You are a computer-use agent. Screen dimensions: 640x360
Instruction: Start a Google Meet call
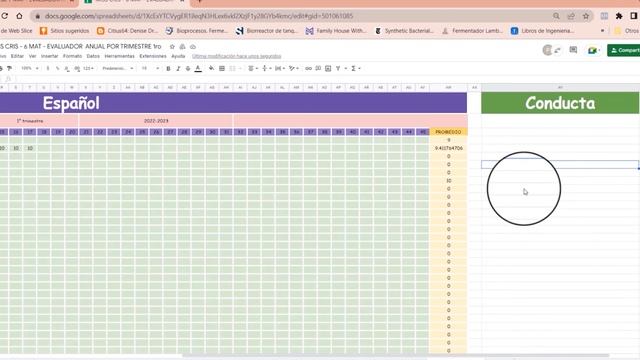tap(593, 50)
